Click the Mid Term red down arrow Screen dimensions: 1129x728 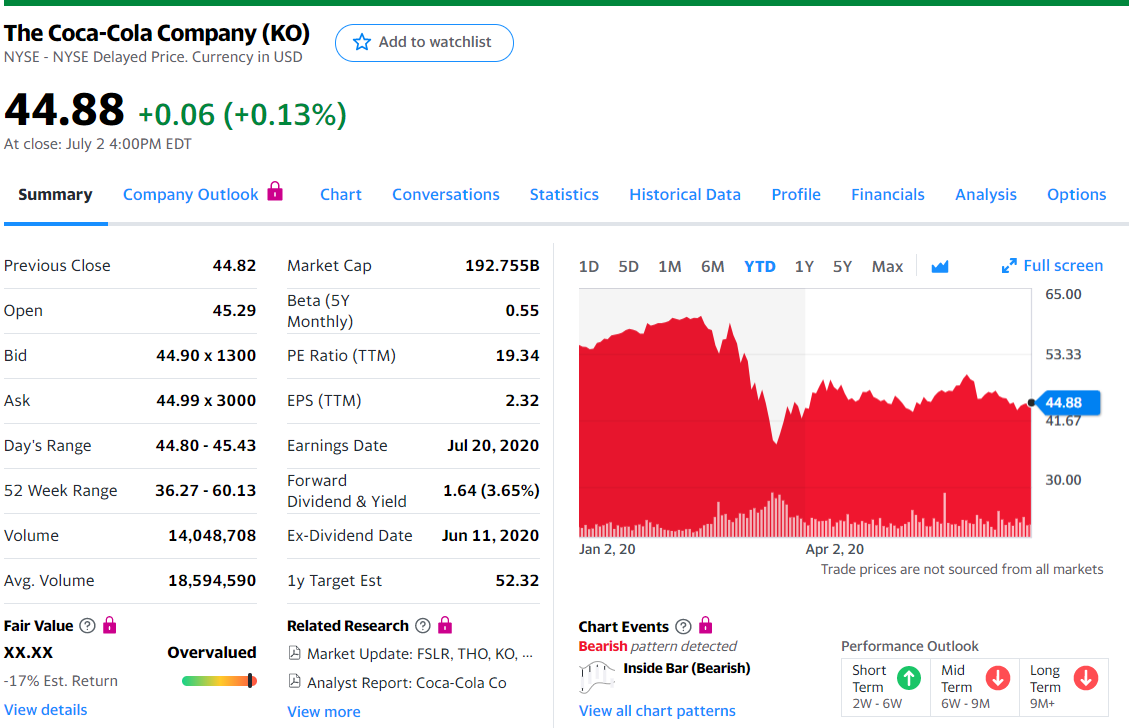[x=997, y=678]
